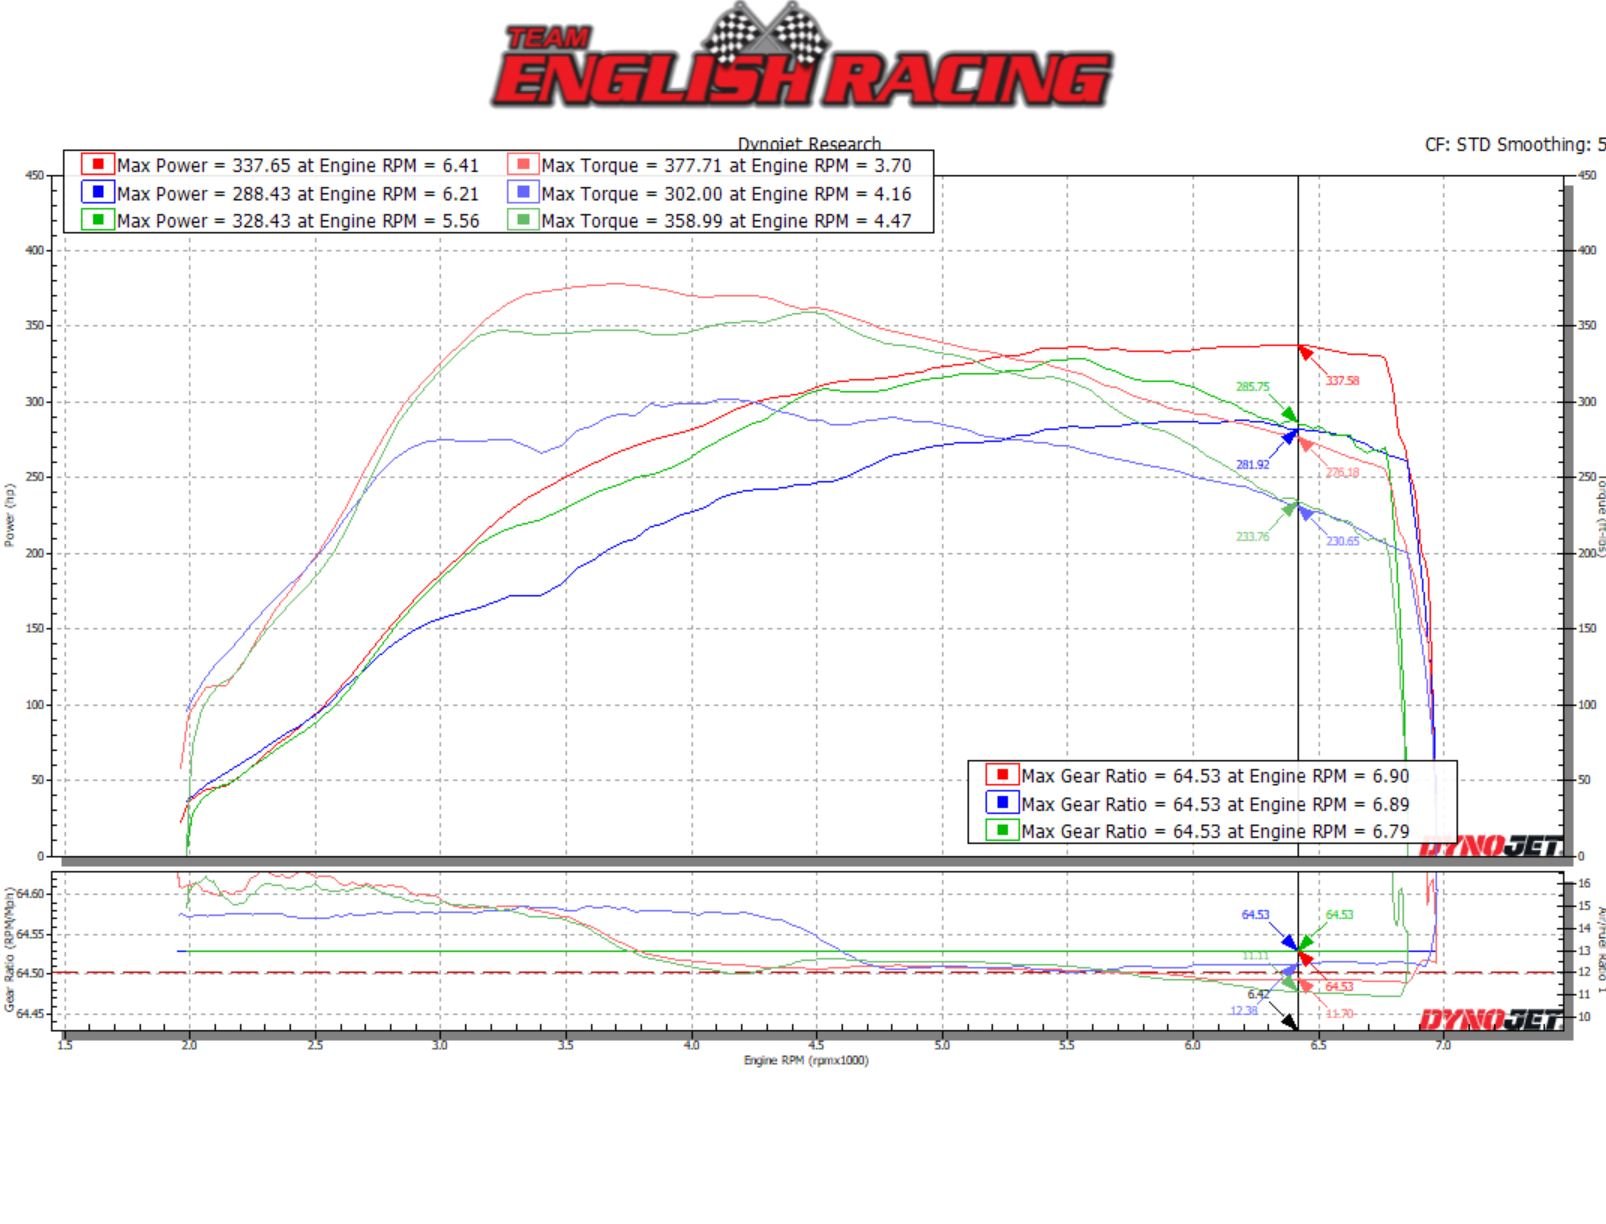The image size is (1606, 1224).
Task: Click the Engine RPM axis label
Action: tap(806, 1062)
